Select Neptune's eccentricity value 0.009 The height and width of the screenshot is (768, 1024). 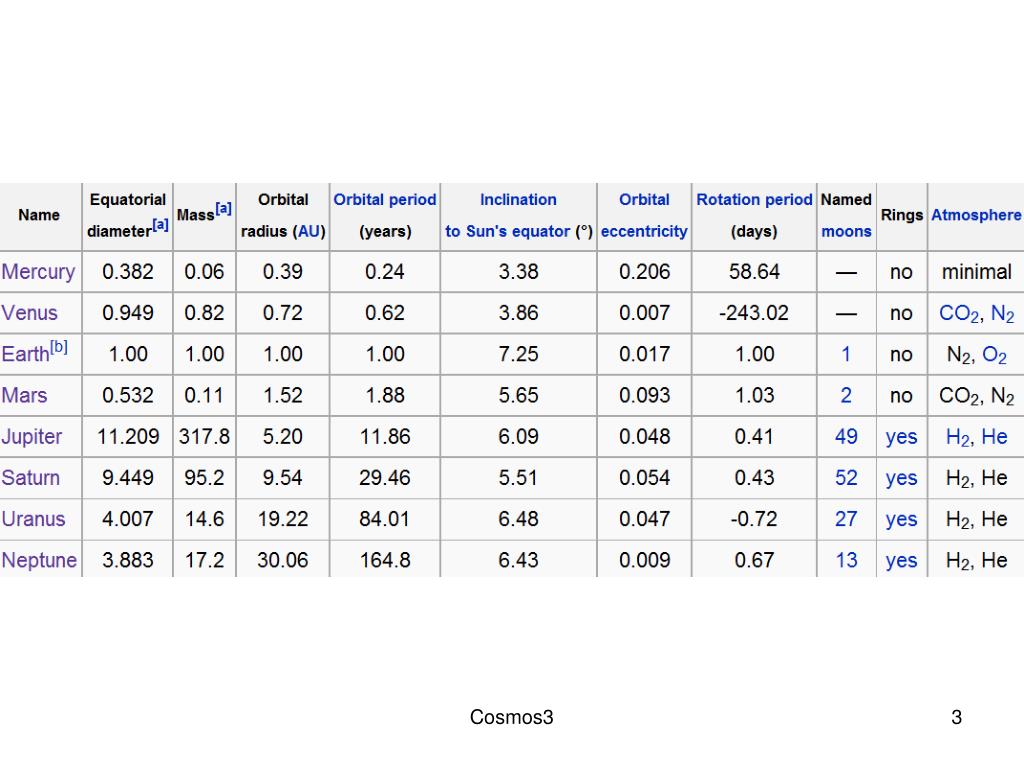pyautogui.click(x=645, y=560)
